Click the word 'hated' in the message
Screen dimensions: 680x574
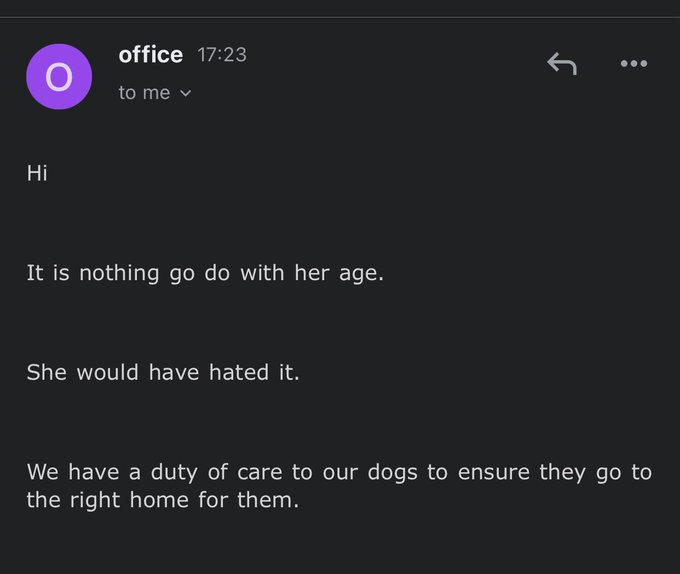coord(239,373)
